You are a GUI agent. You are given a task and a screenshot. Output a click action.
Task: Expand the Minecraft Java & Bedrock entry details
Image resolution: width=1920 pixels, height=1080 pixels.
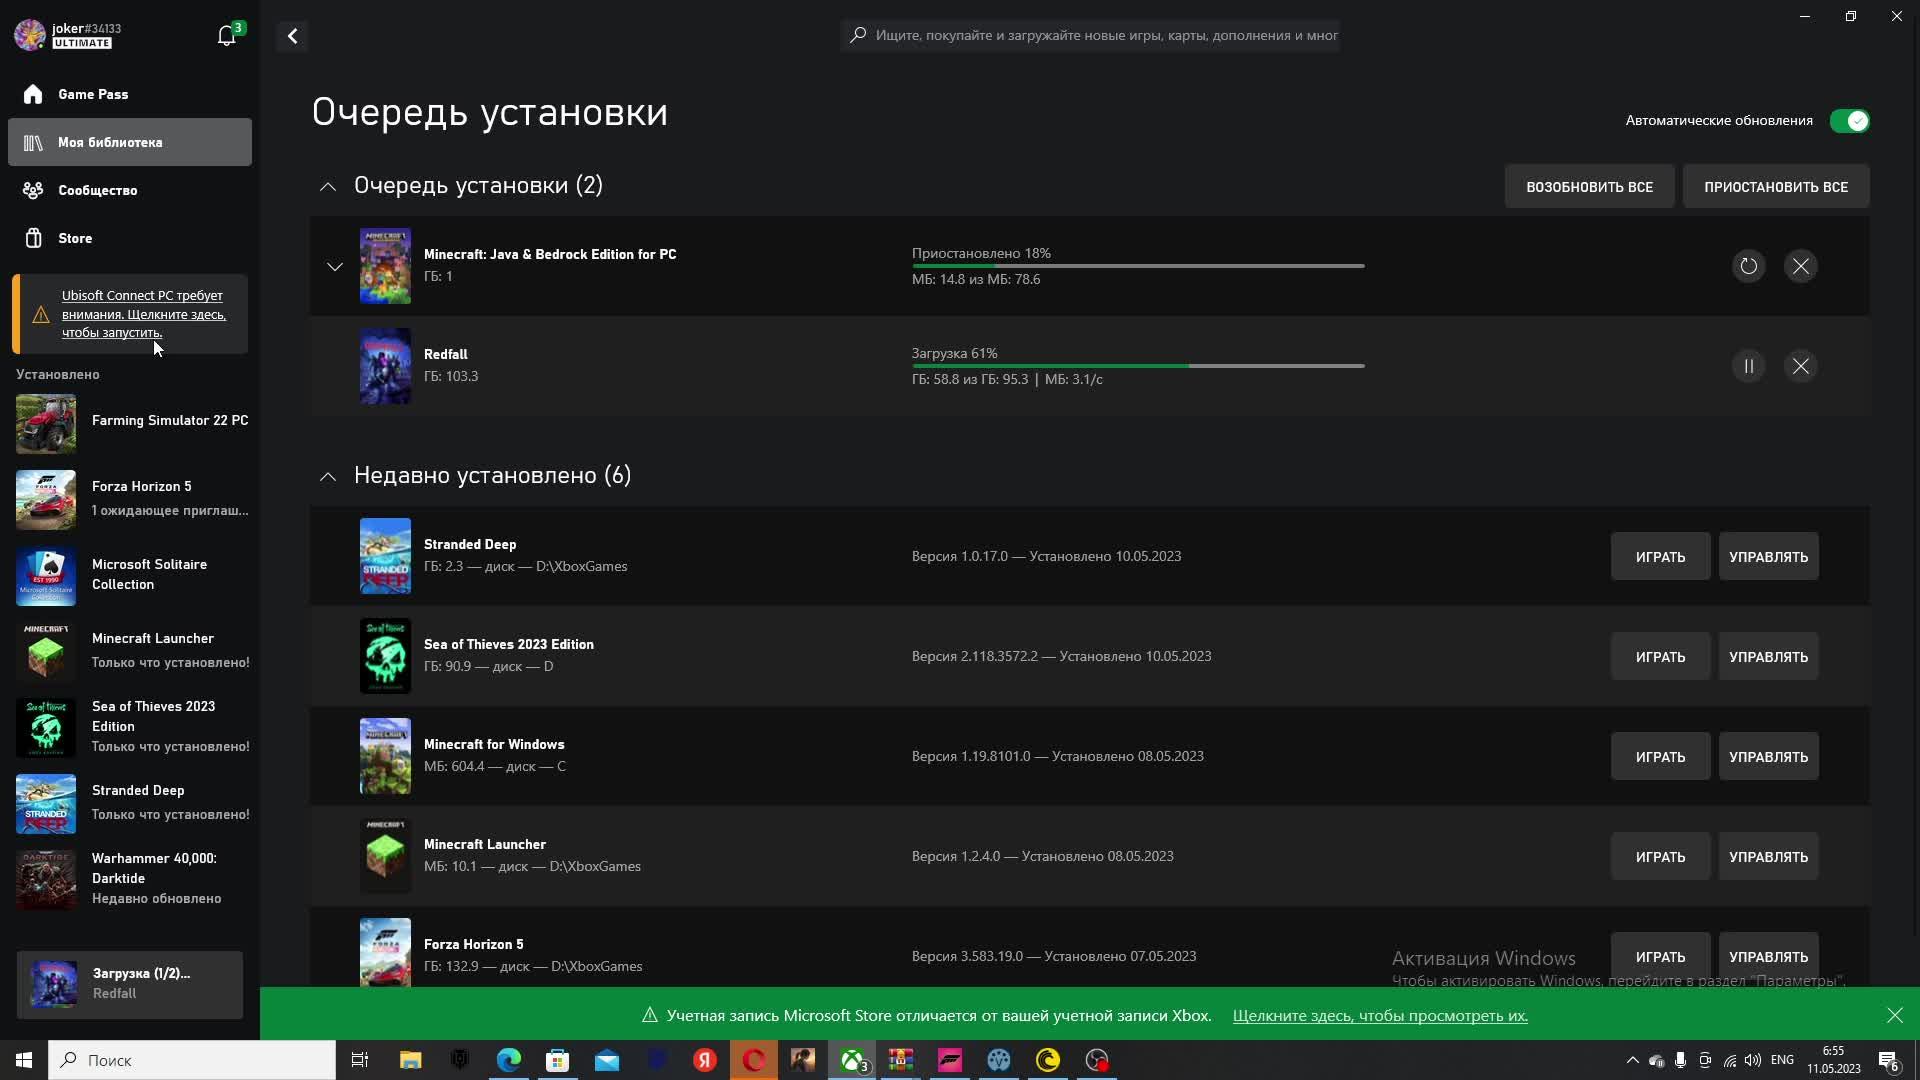click(x=335, y=266)
